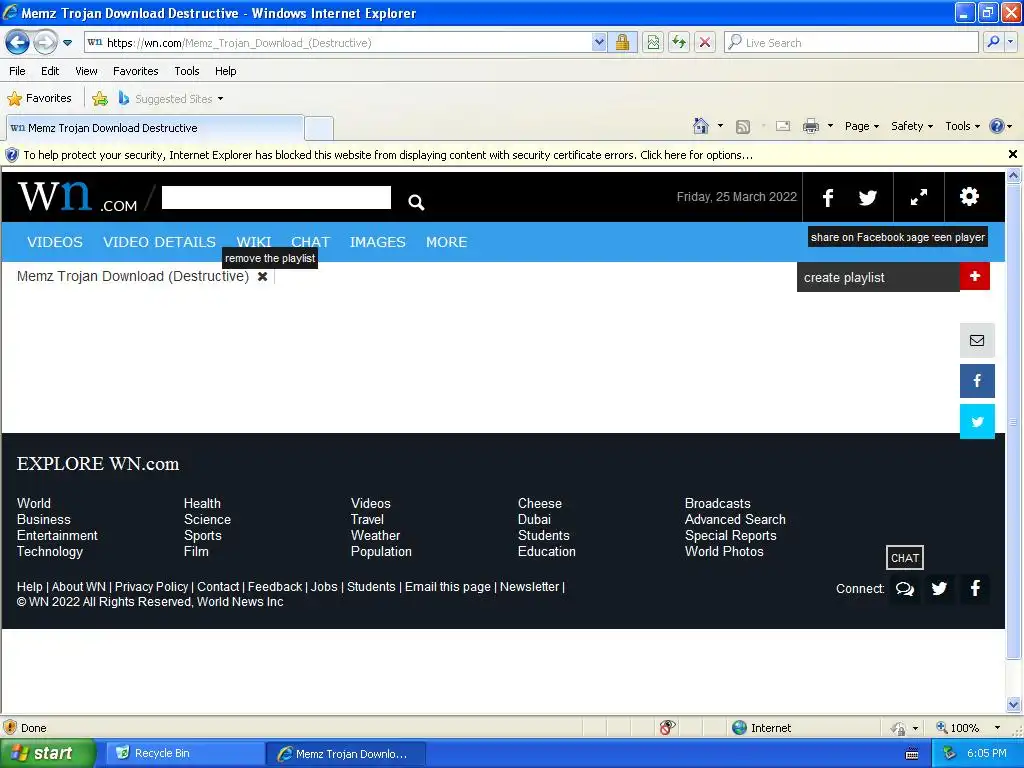Image resolution: width=1024 pixels, height=768 pixels.
Task: Click the Windows start button
Action: 47,754
